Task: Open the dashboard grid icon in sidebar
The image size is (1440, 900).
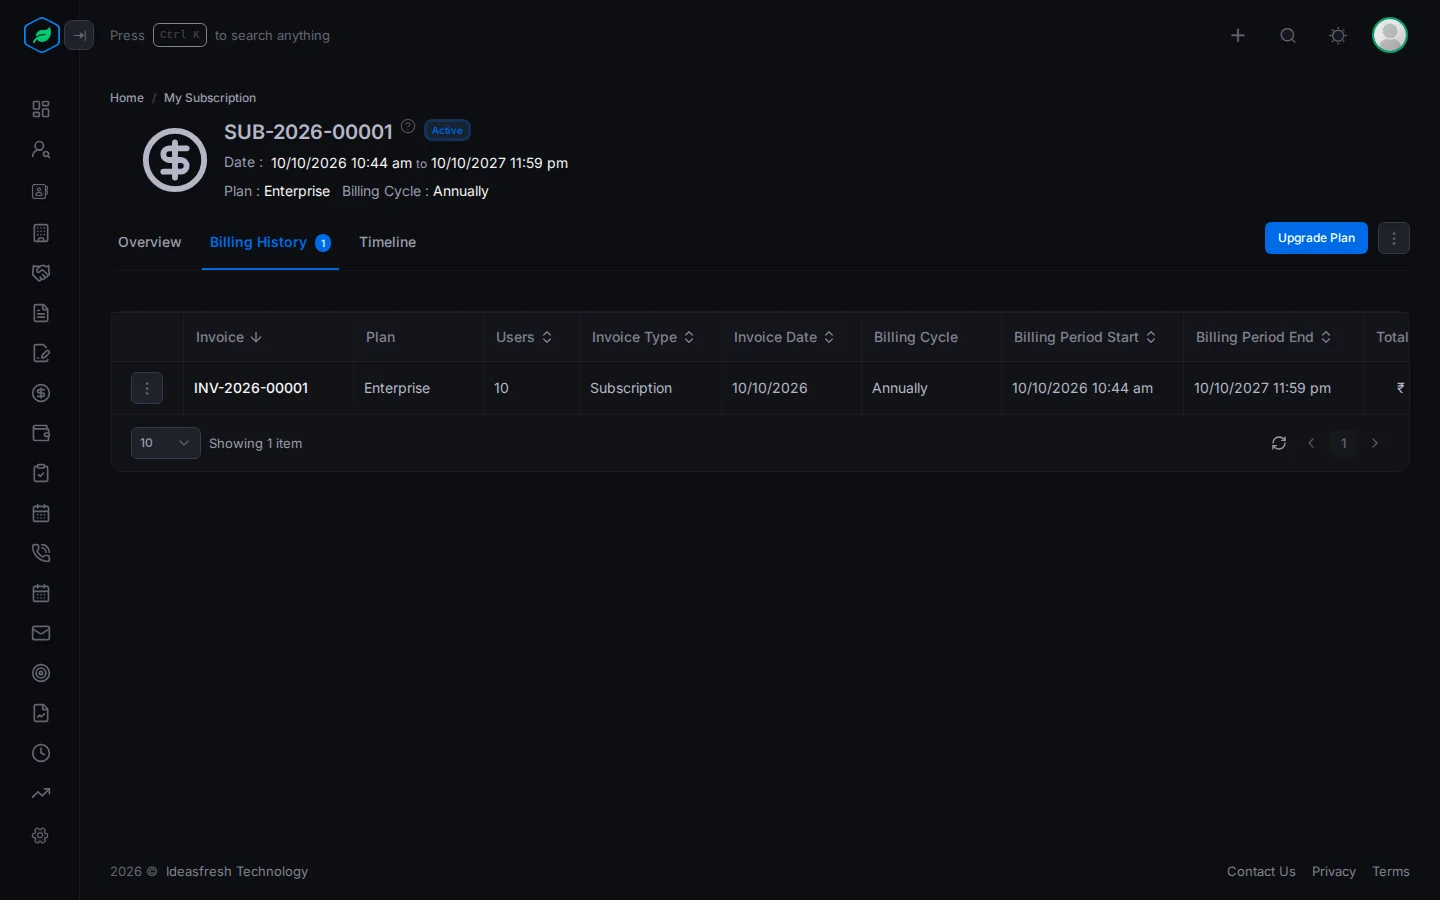Action: [x=41, y=109]
